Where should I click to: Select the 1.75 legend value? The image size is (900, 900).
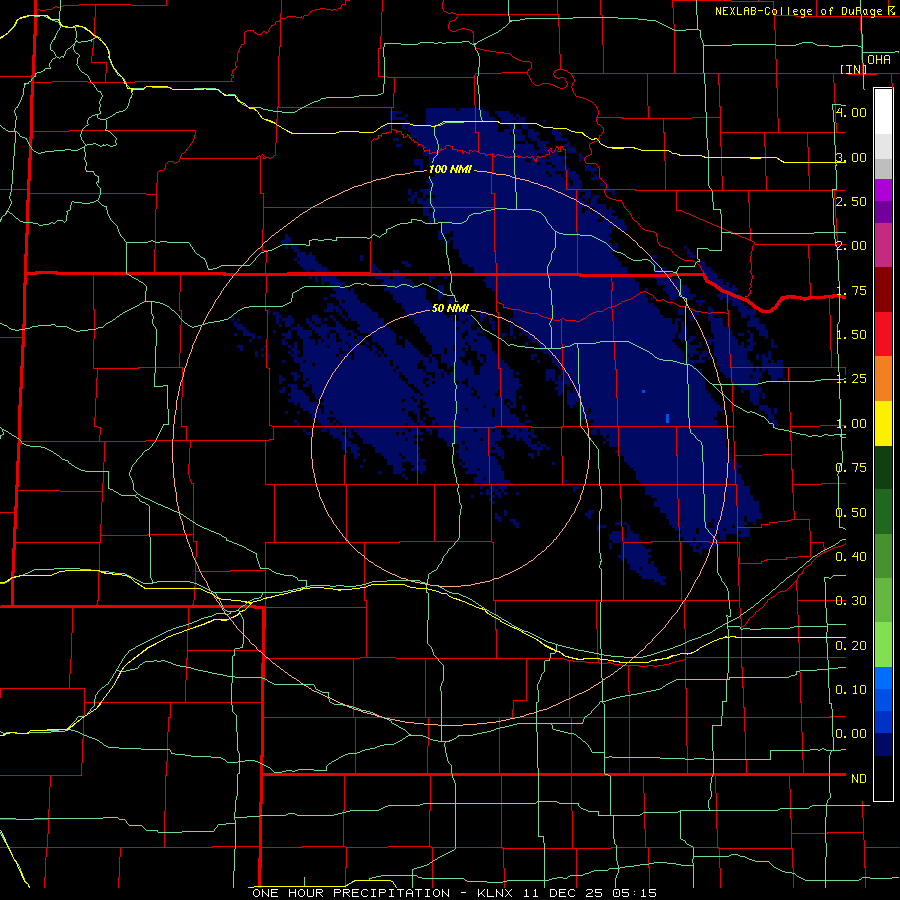click(x=851, y=290)
